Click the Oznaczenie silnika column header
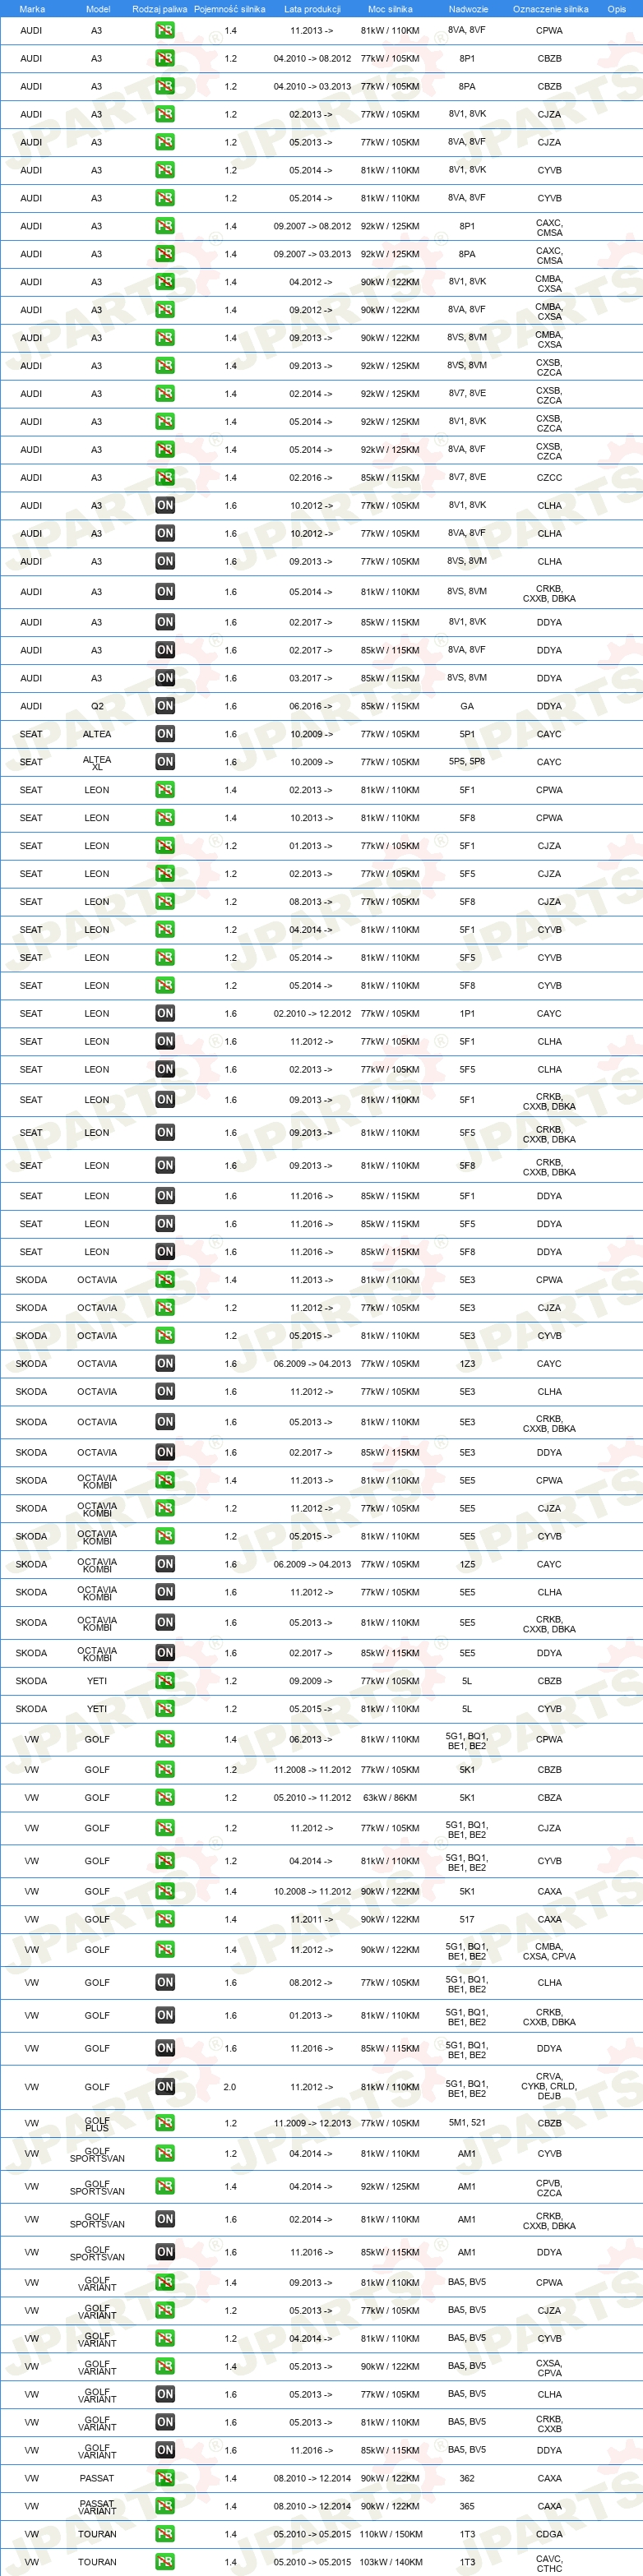 click(550, 9)
